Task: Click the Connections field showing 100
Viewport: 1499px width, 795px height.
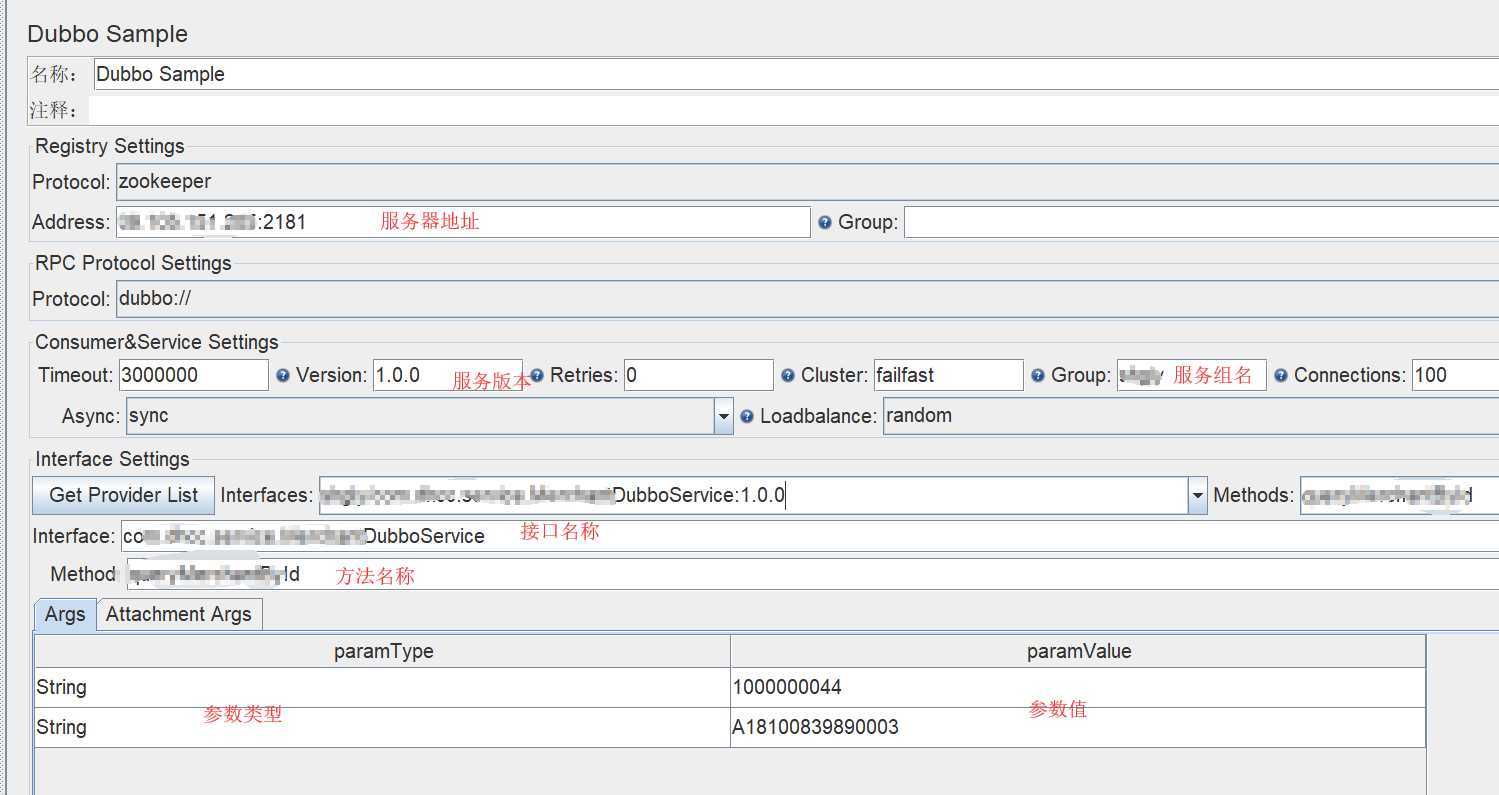Action: [x=1455, y=375]
